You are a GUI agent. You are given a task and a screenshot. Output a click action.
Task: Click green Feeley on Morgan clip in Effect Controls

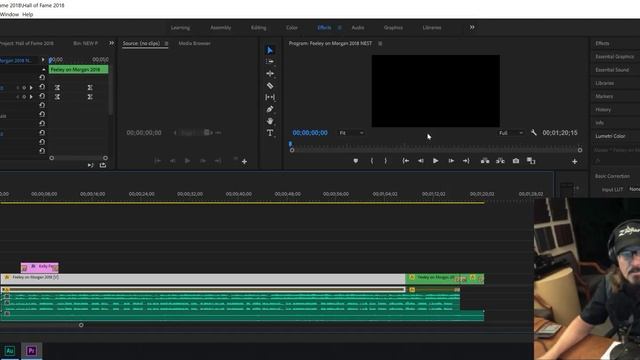78,69
